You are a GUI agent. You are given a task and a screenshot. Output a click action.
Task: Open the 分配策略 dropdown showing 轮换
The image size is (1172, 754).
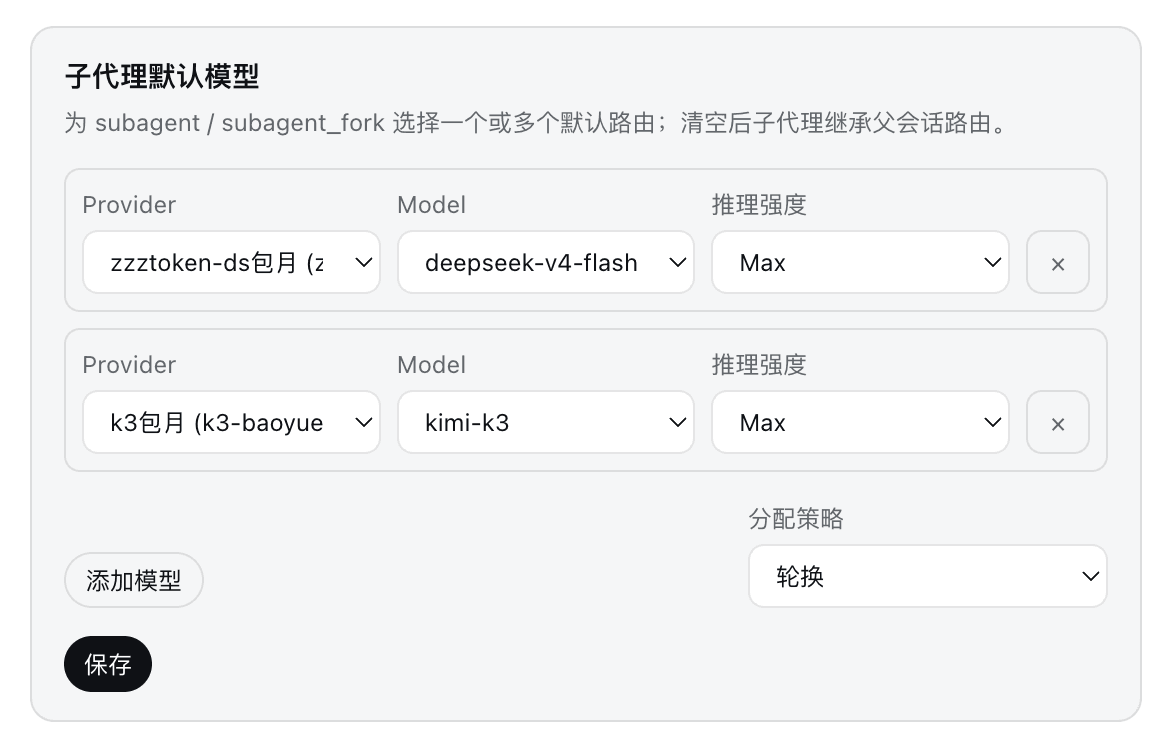[928, 576]
